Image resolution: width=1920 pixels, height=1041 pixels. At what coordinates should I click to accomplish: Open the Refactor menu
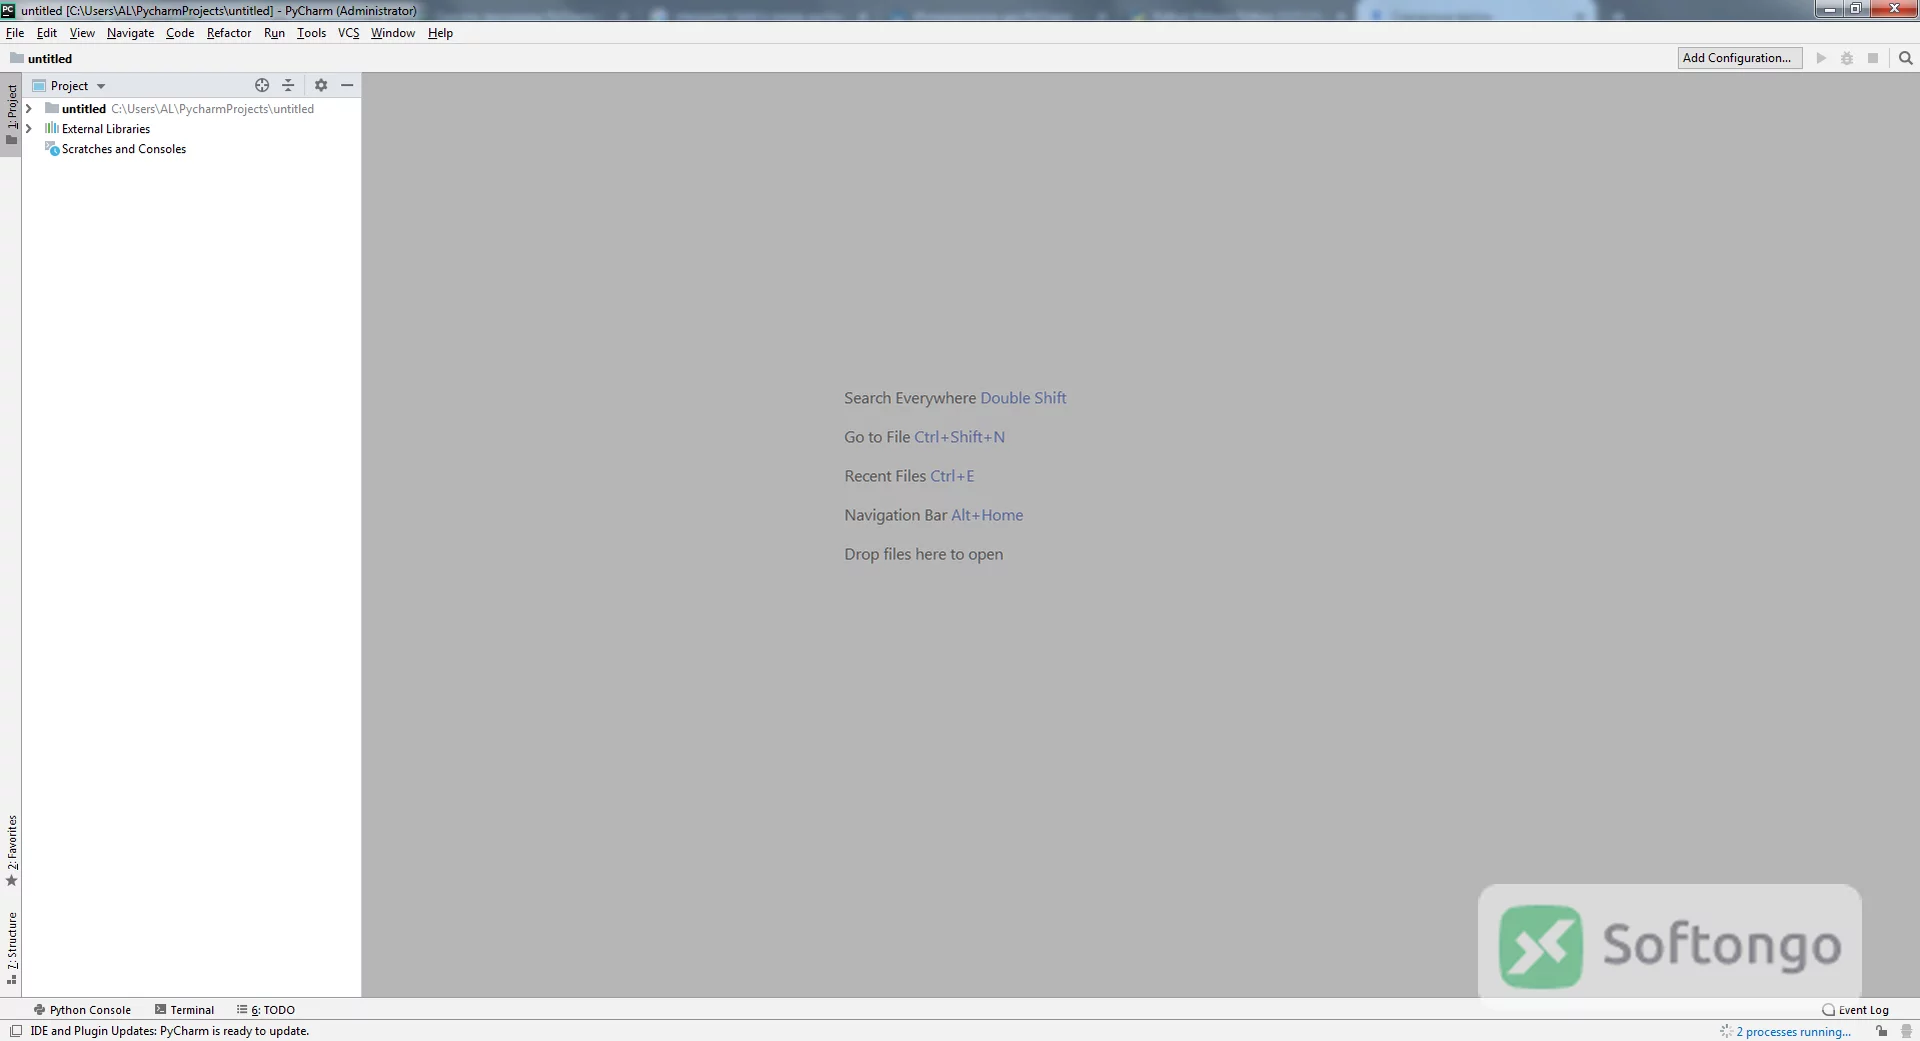(229, 33)
